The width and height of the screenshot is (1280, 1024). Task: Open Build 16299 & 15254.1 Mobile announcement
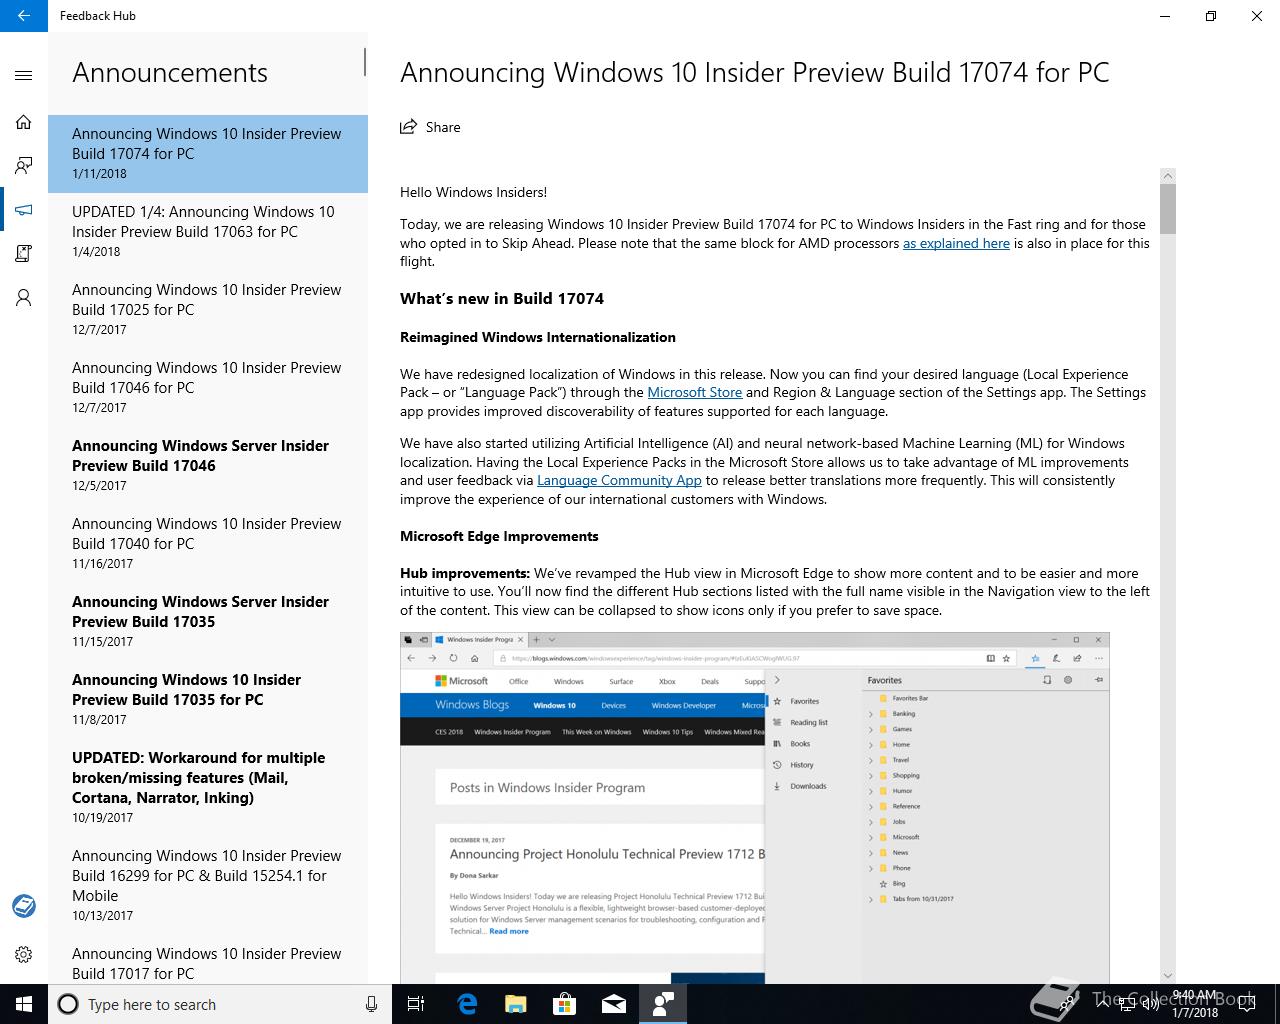[x=208, y=885]
